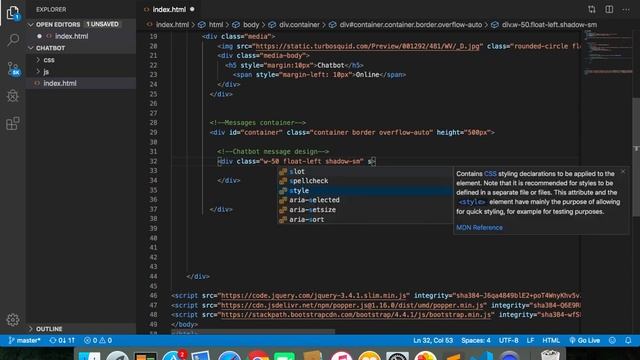This screenshot has width=640, height=360.
Task: Open errors and warnings count
Action: click(x=98, y=340)
